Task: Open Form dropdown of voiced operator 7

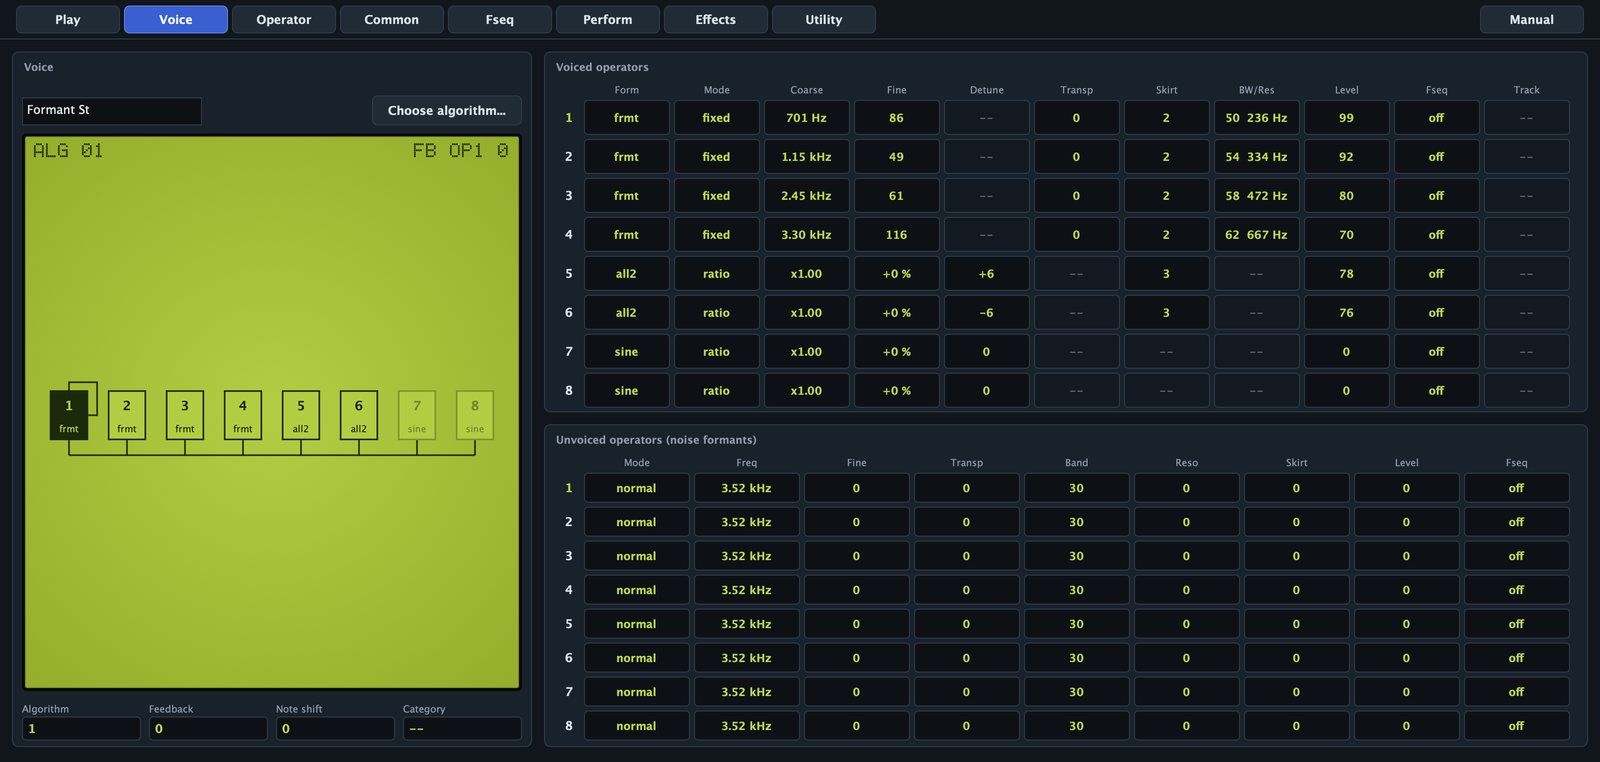Action: click(626, 352)
